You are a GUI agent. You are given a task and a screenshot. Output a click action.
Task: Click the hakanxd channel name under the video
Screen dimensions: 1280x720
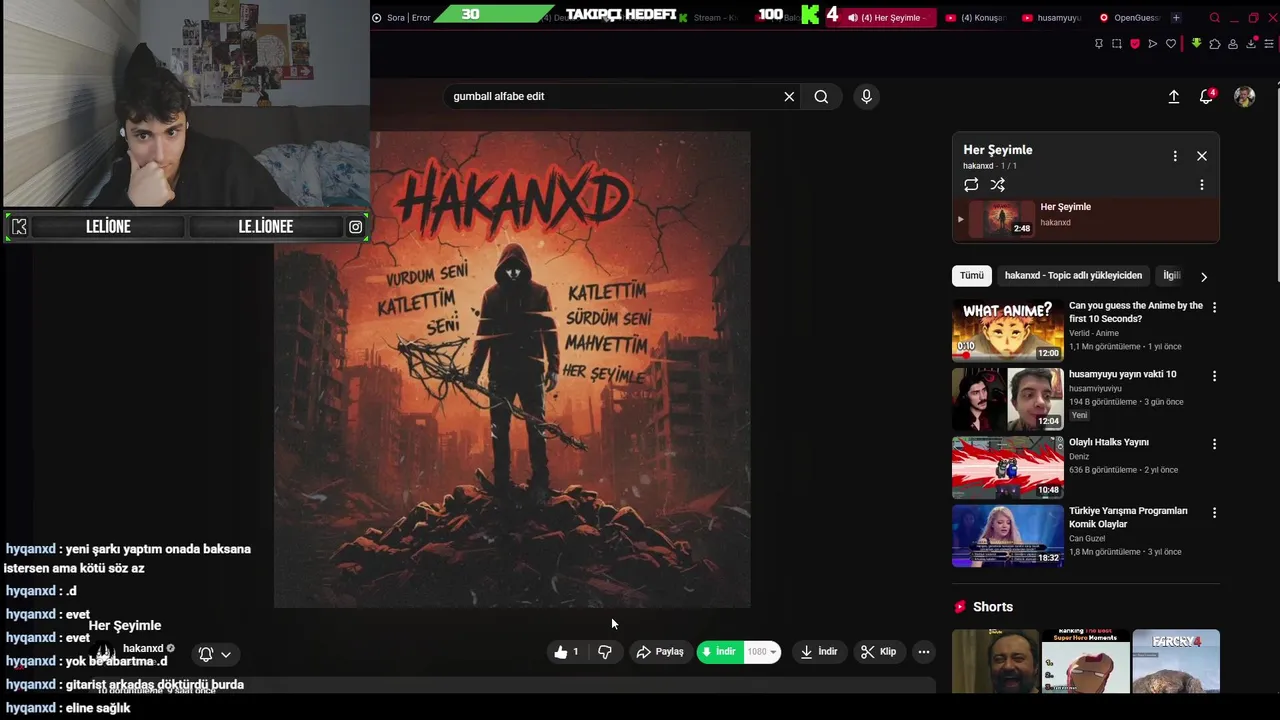143,649
